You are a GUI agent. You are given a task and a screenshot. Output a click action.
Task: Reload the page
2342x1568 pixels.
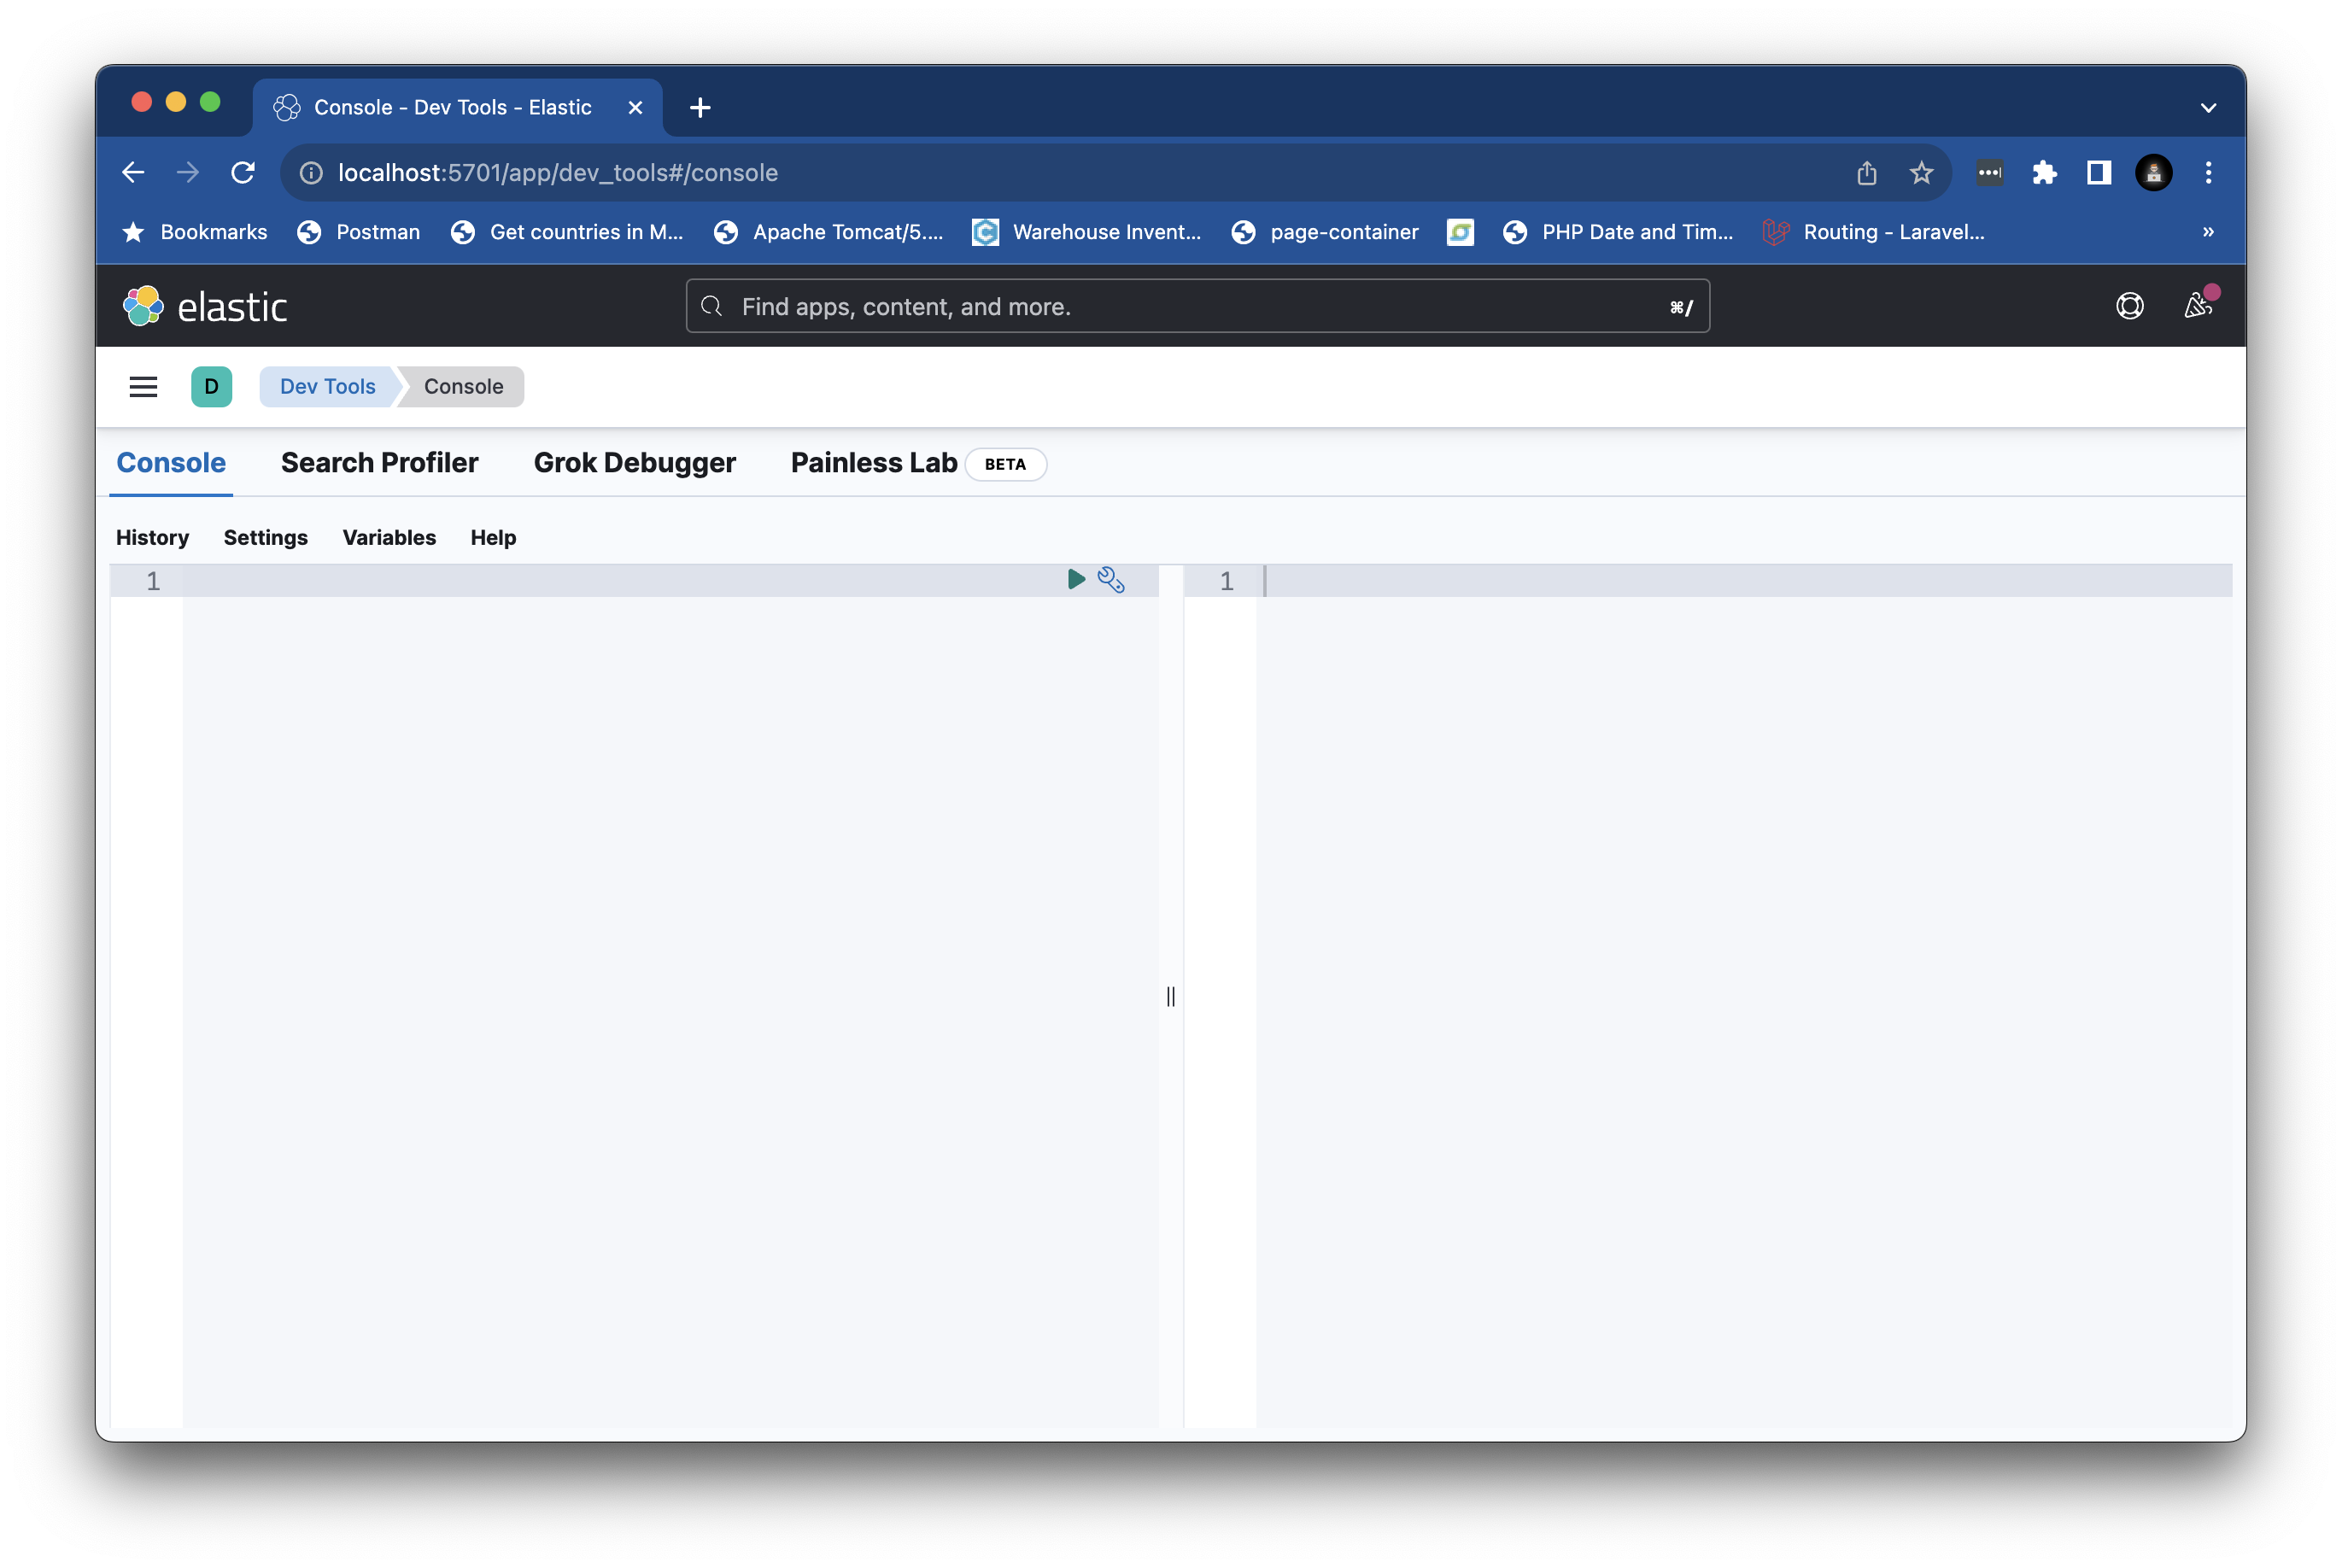(x=243, y=173)
